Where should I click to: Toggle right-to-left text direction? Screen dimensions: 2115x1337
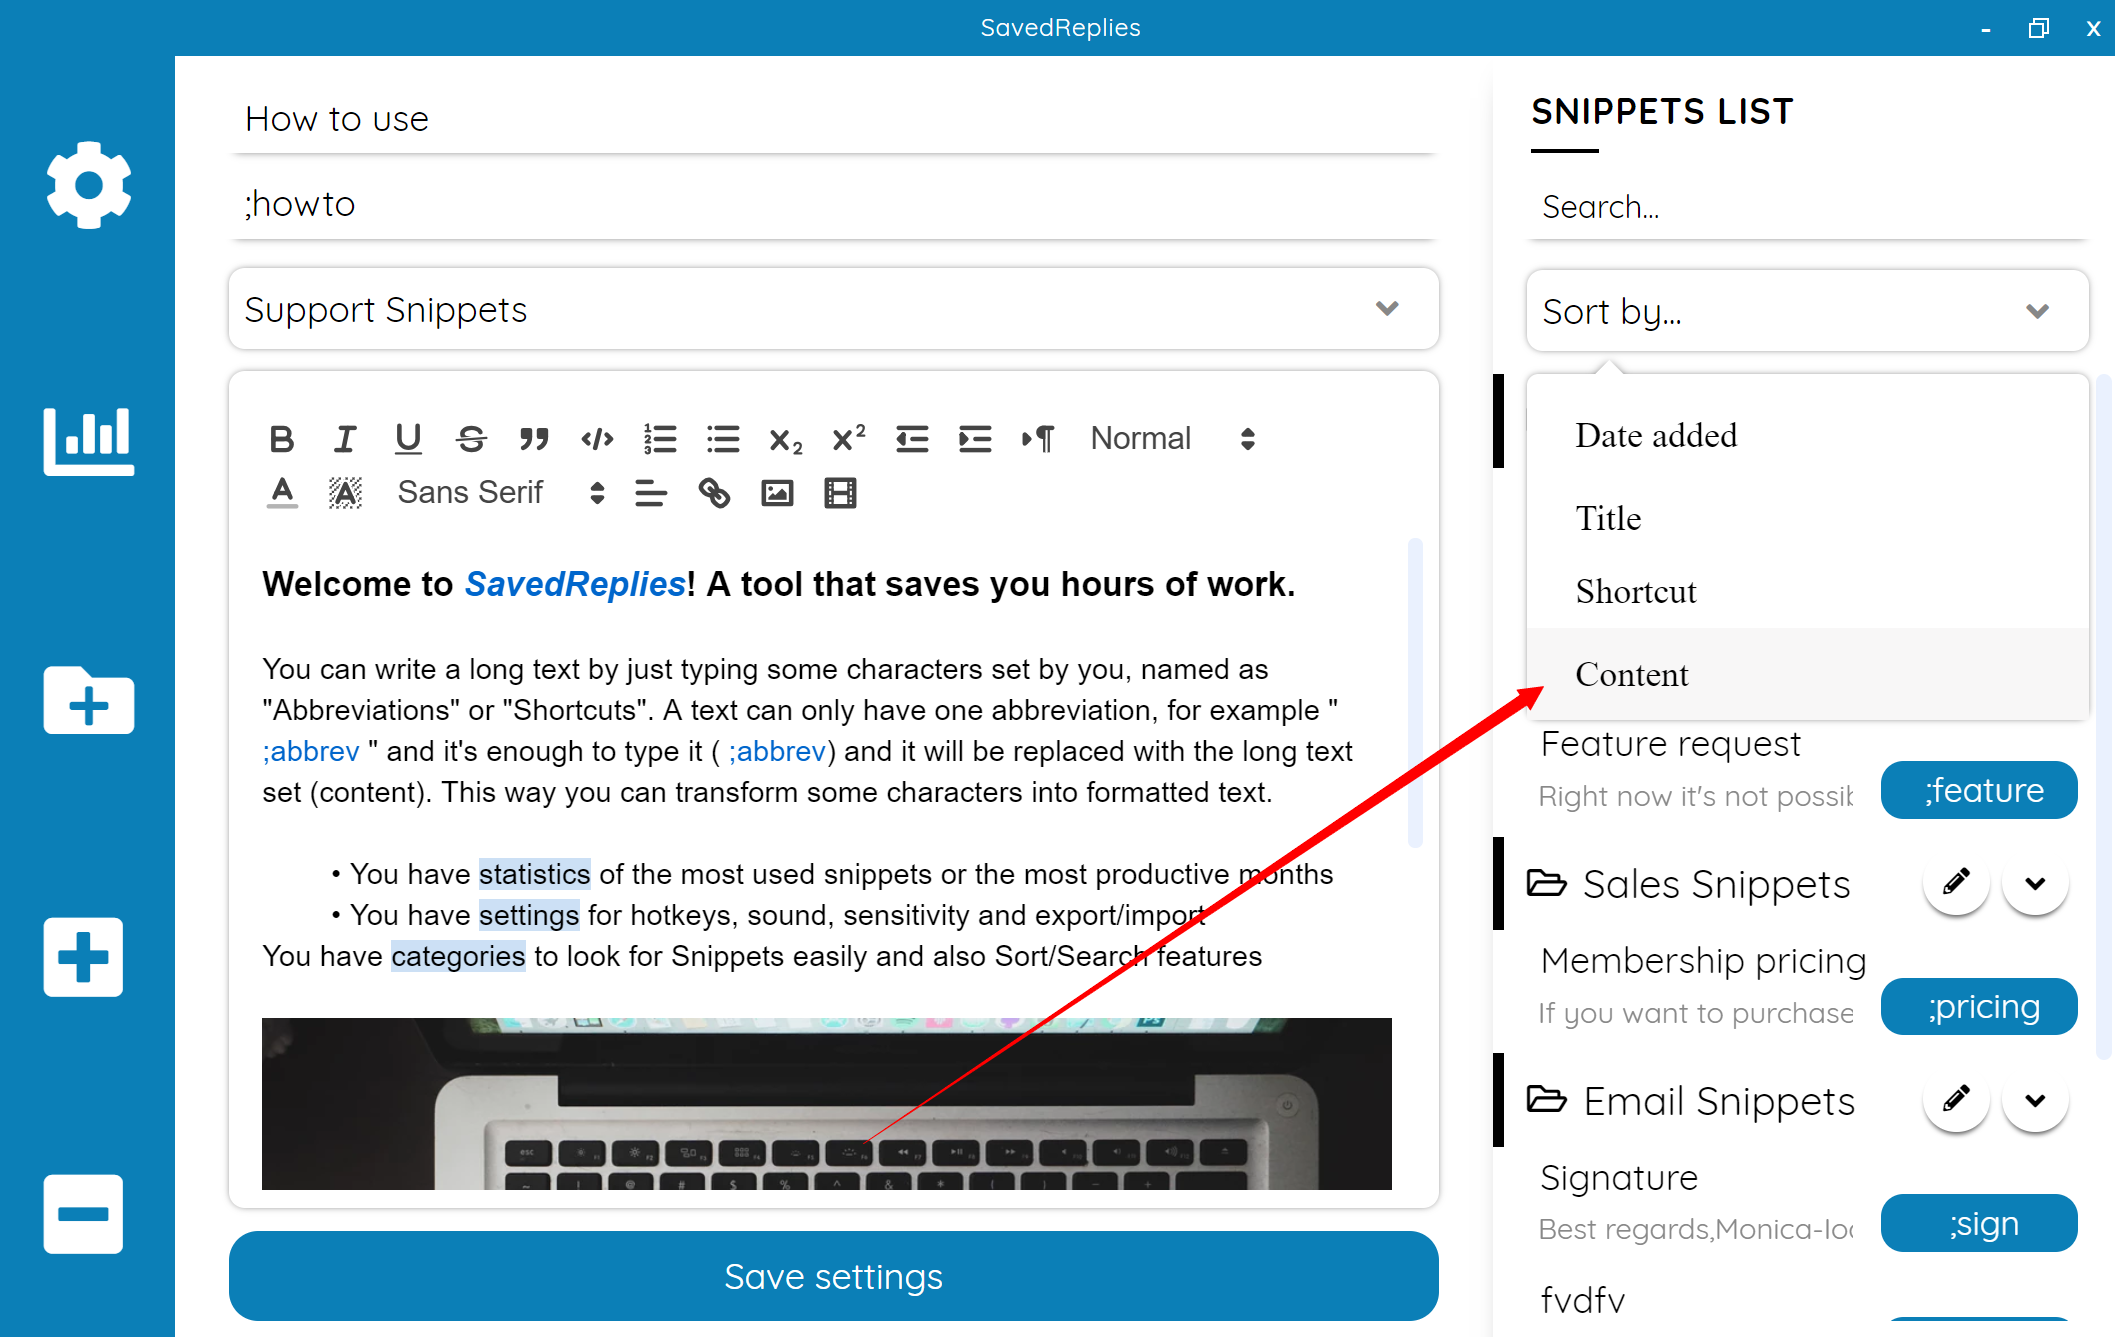(x=1038, y=439)
